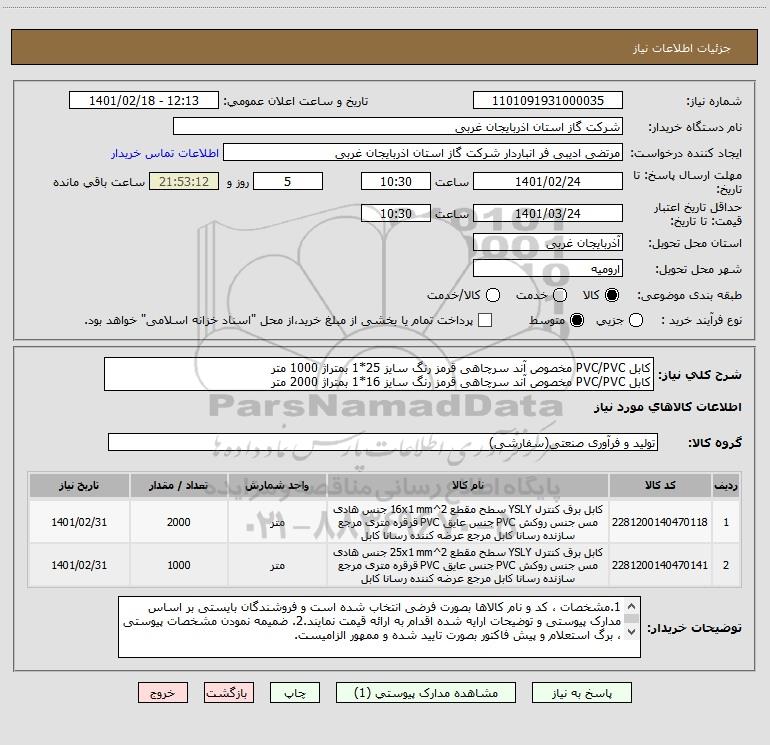Click the general description text box
The image size is (770, 745).
click(379, 374)
